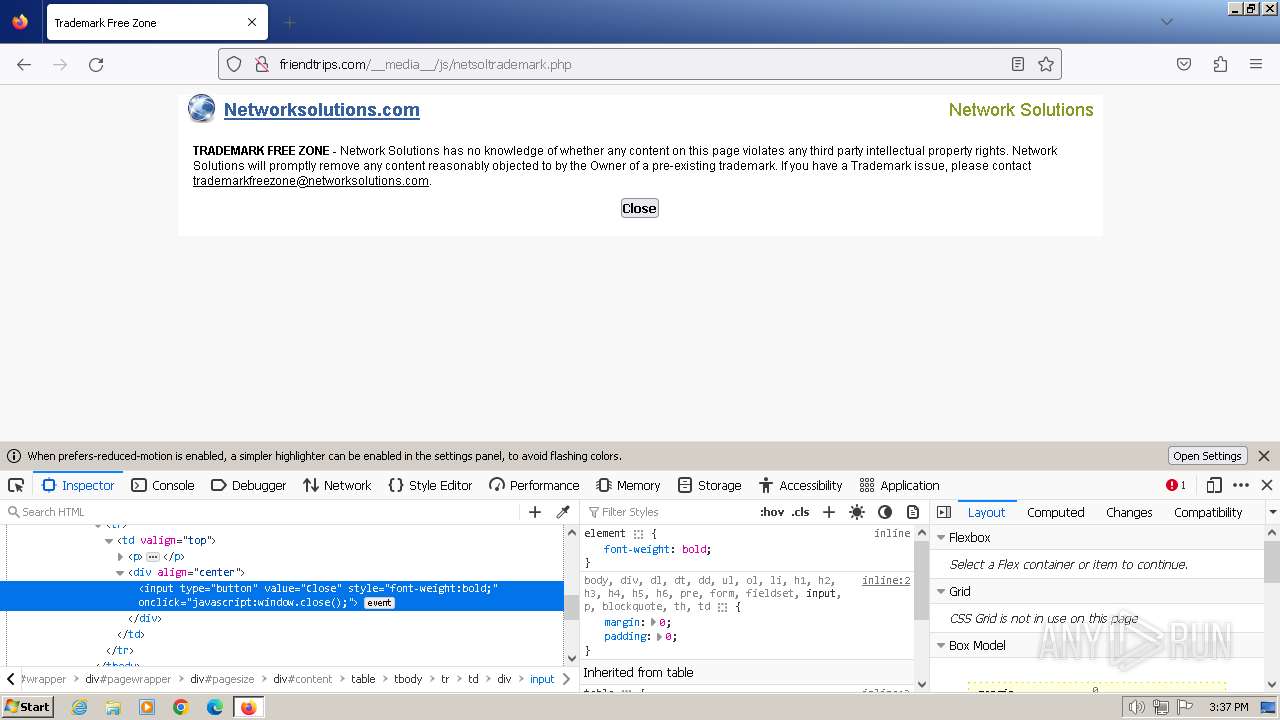Viewport: 1280px width, 720px height.
Task: Select the Changes sidebar tab
Action: click(1129, 512)
